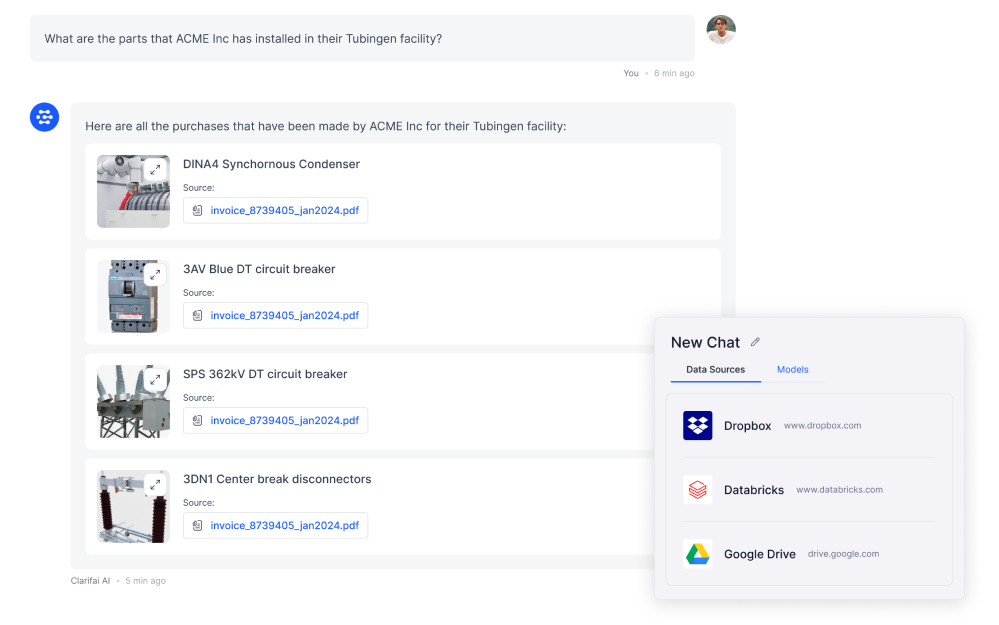The image size is (999, 625).
Task: Click the Dropbox logo icon
Action: coord(697,426)
